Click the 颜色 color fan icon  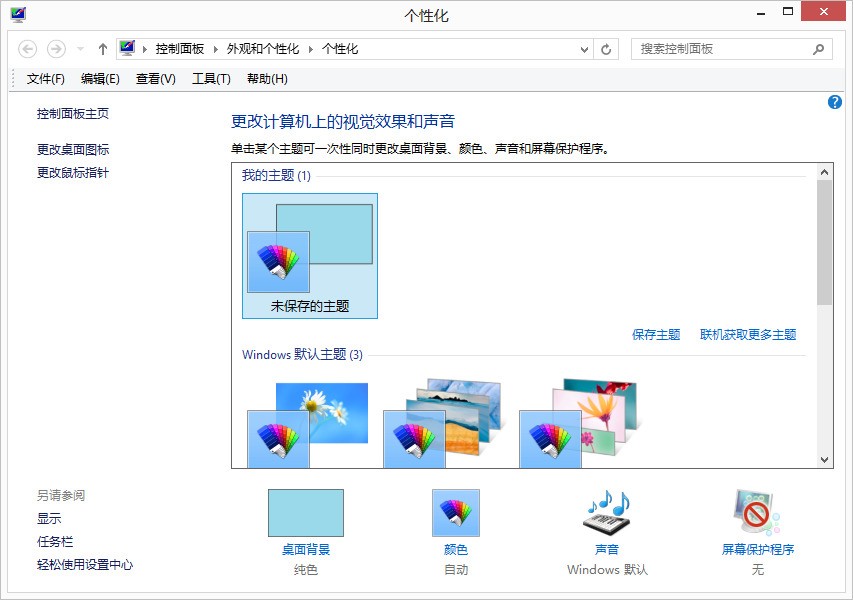click(456, 512)
